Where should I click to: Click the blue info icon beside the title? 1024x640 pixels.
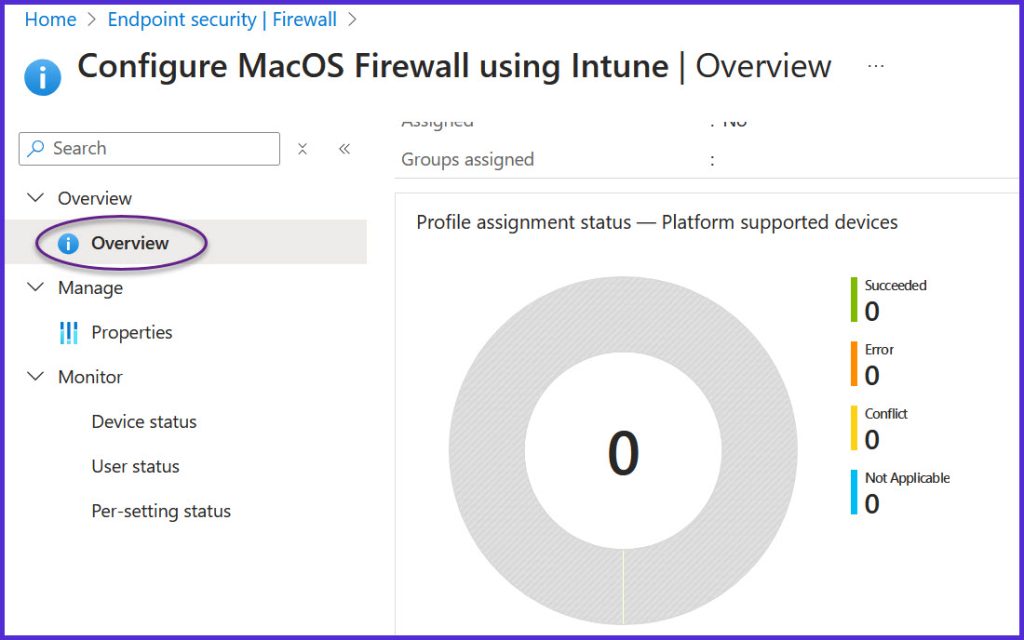(x=42, y=77)
